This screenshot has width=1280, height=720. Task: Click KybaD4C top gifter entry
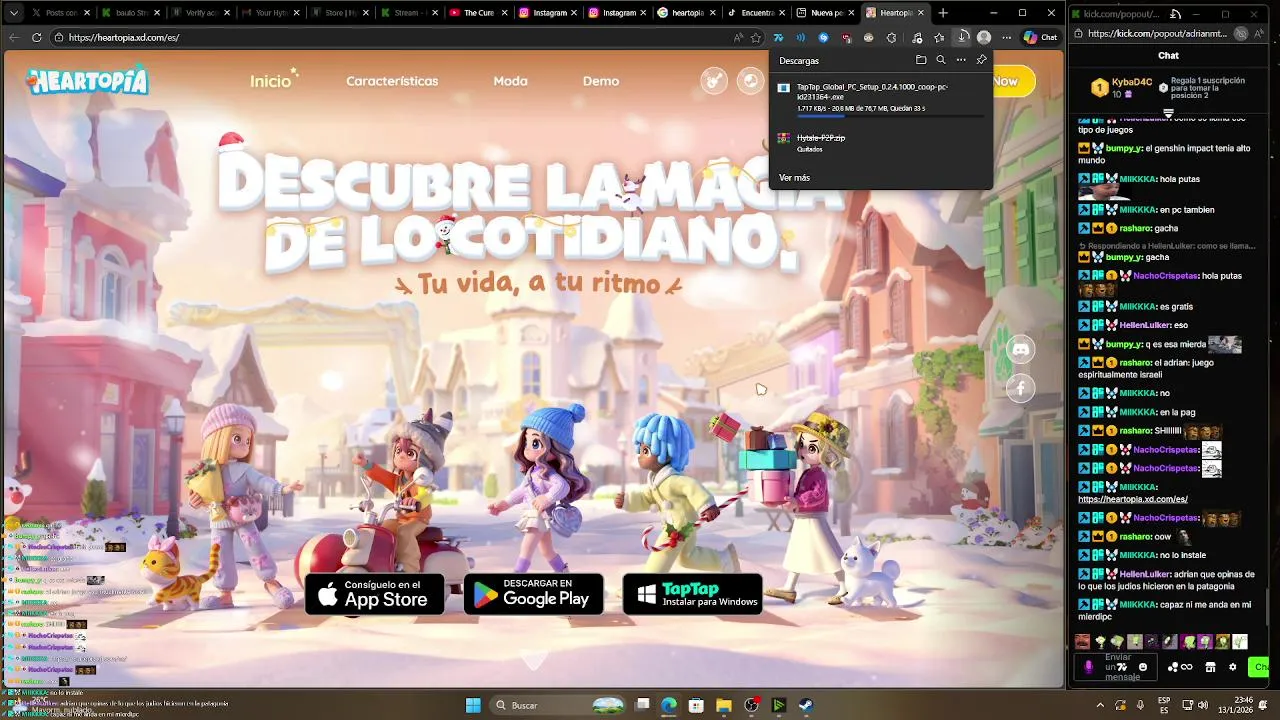coord(1123,87)
